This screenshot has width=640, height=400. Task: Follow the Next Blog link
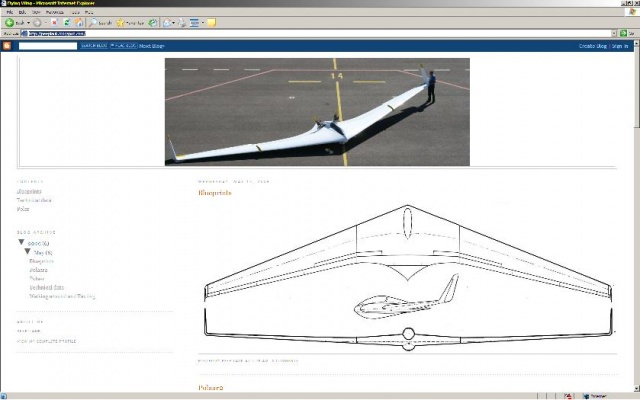point(152,46)
